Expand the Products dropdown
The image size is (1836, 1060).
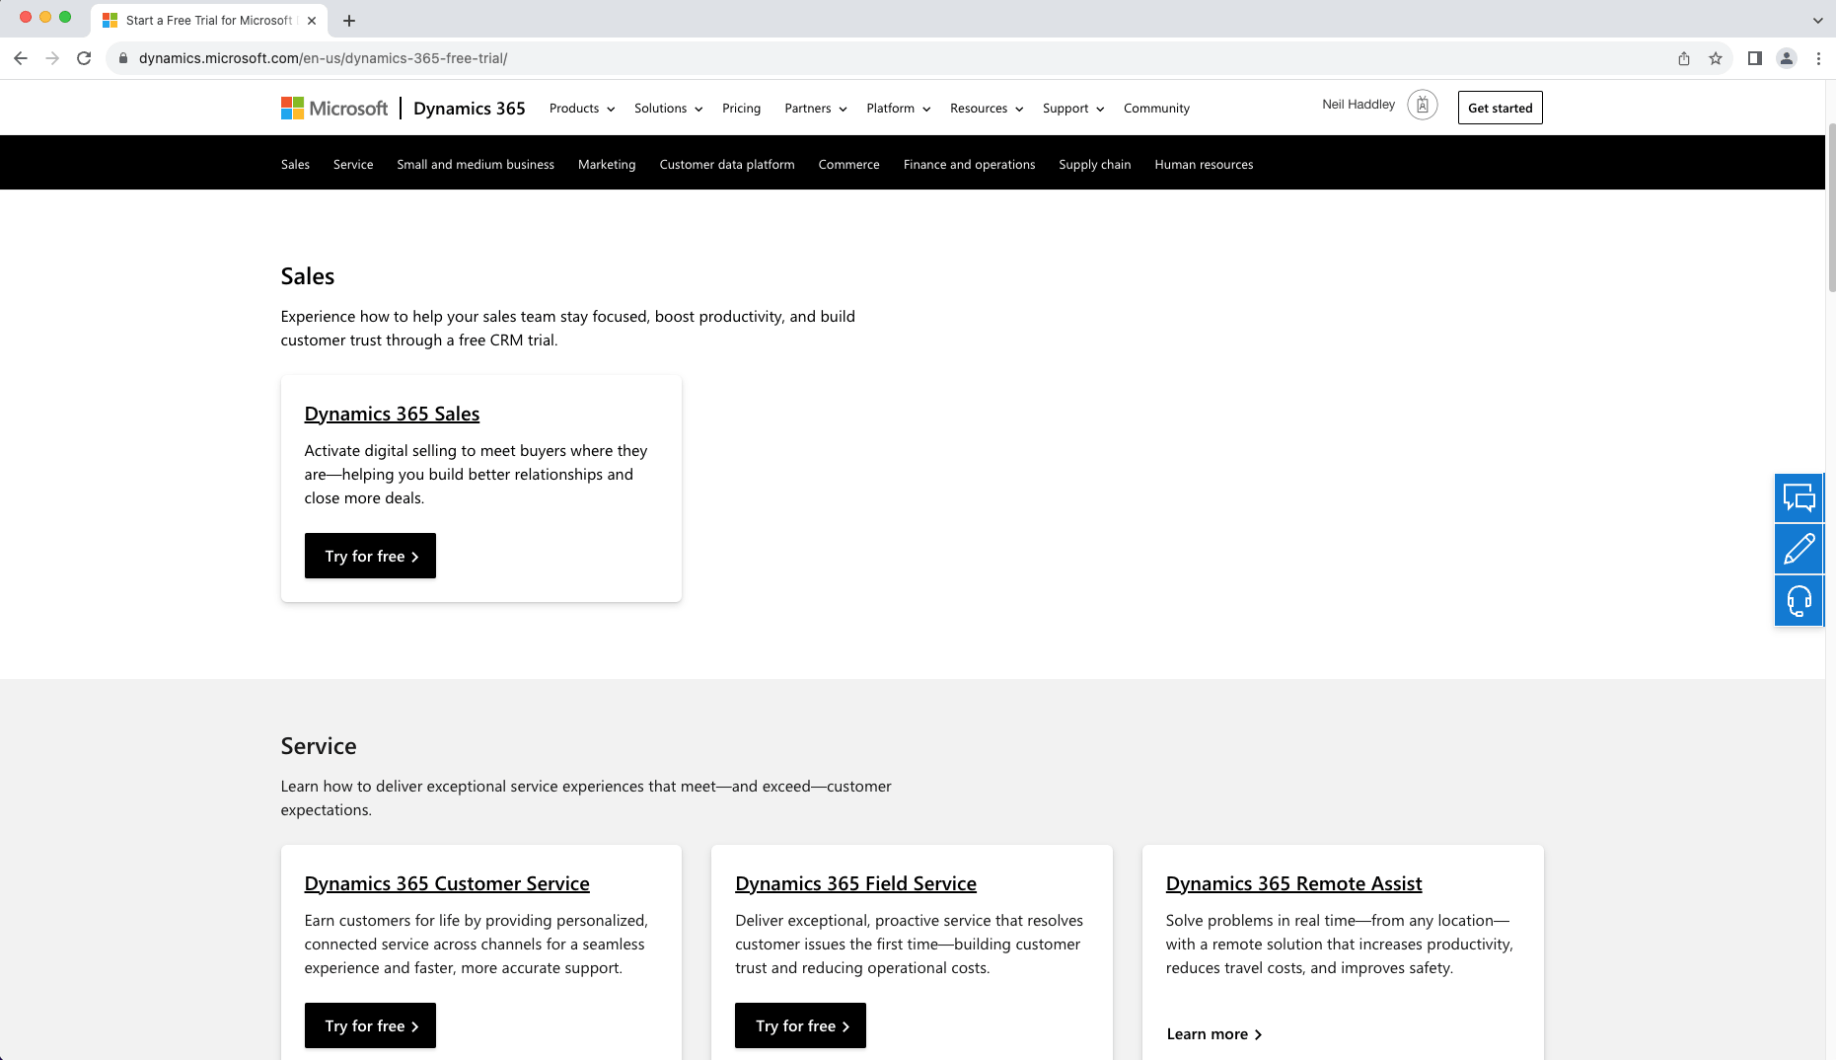point(581,108)
